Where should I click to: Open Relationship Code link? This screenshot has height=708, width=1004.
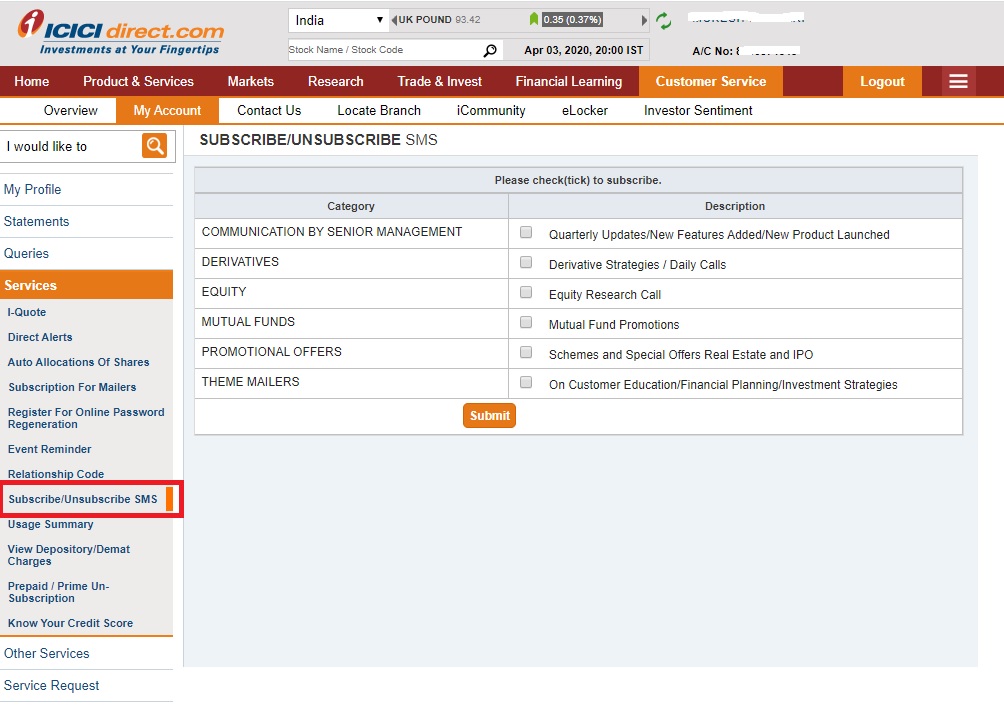pyautogui.click(x=56, y=474)
